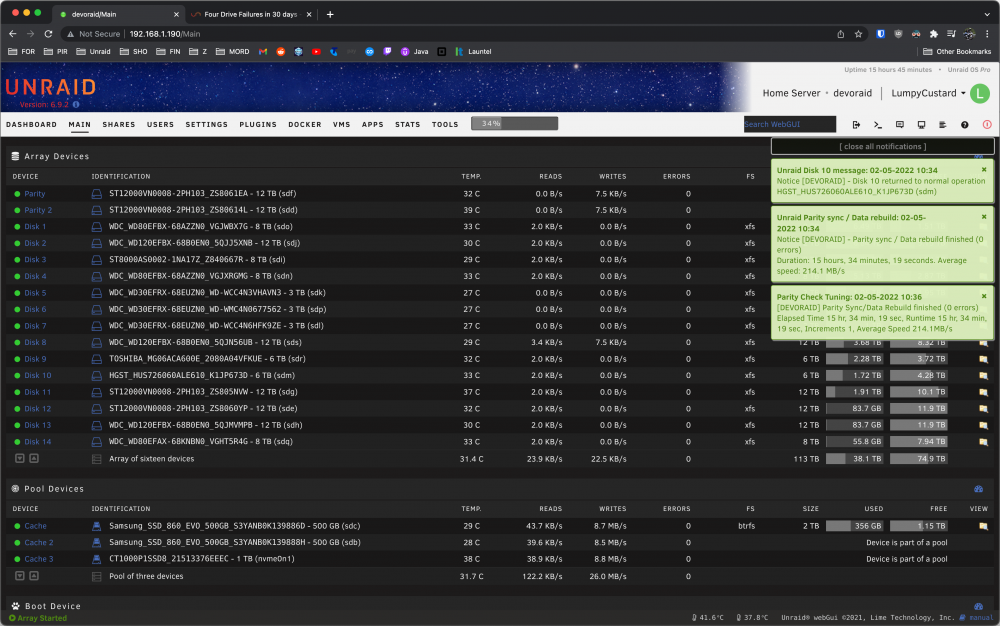Click the help question mark icon
The image size is (1000, 626).
tap(964, 125)
